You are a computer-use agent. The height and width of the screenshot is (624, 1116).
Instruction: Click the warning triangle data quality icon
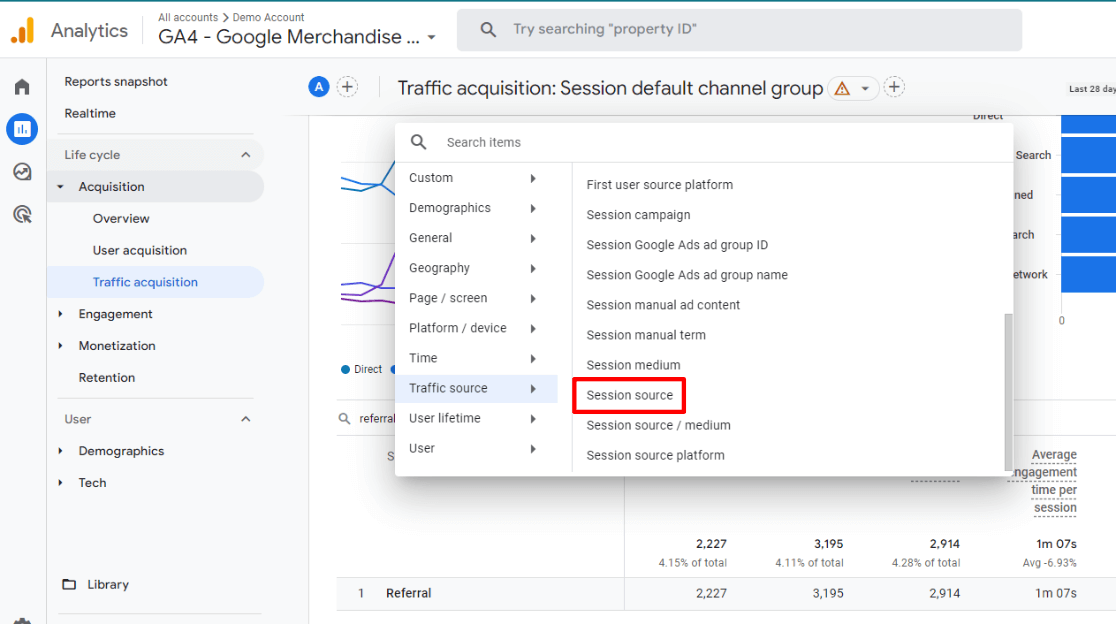[x=842, y=89]
